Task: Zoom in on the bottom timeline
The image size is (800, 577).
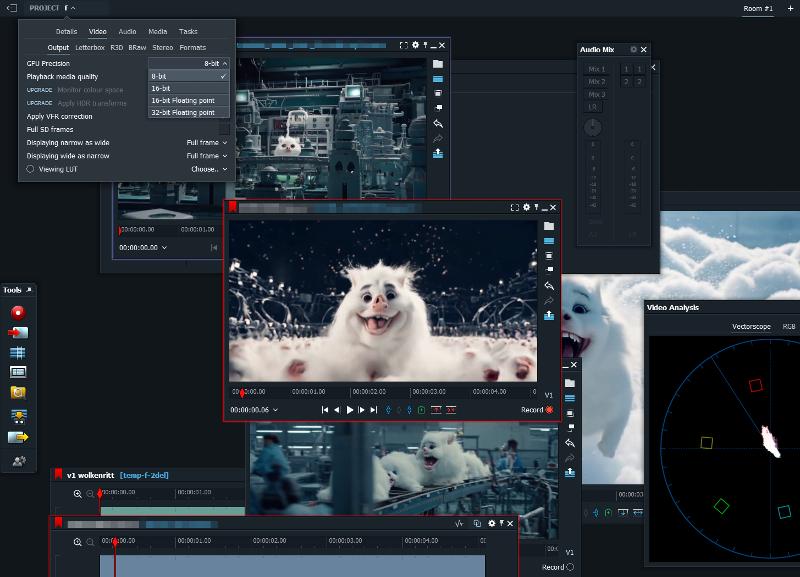Action: tap(78, 542)
